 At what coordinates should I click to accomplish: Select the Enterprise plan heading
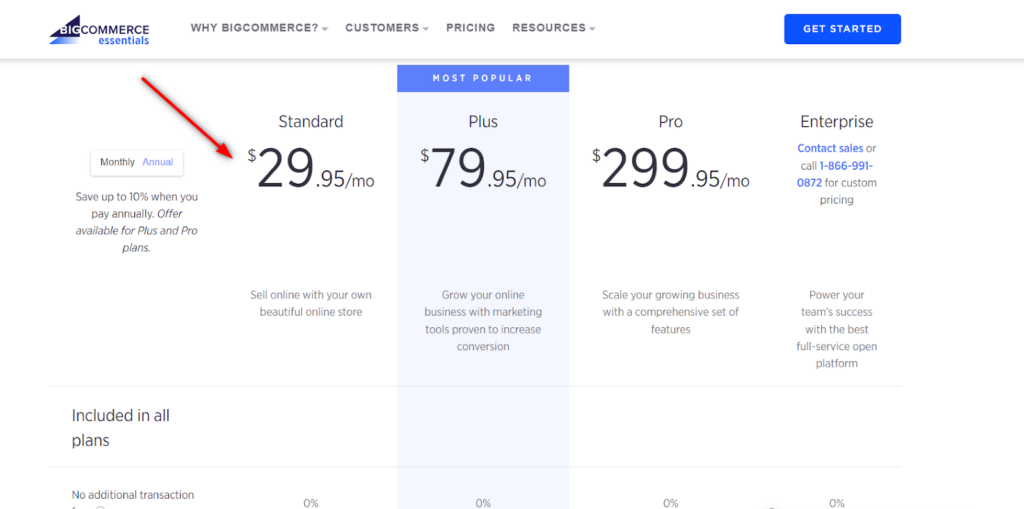coord(837,122)
